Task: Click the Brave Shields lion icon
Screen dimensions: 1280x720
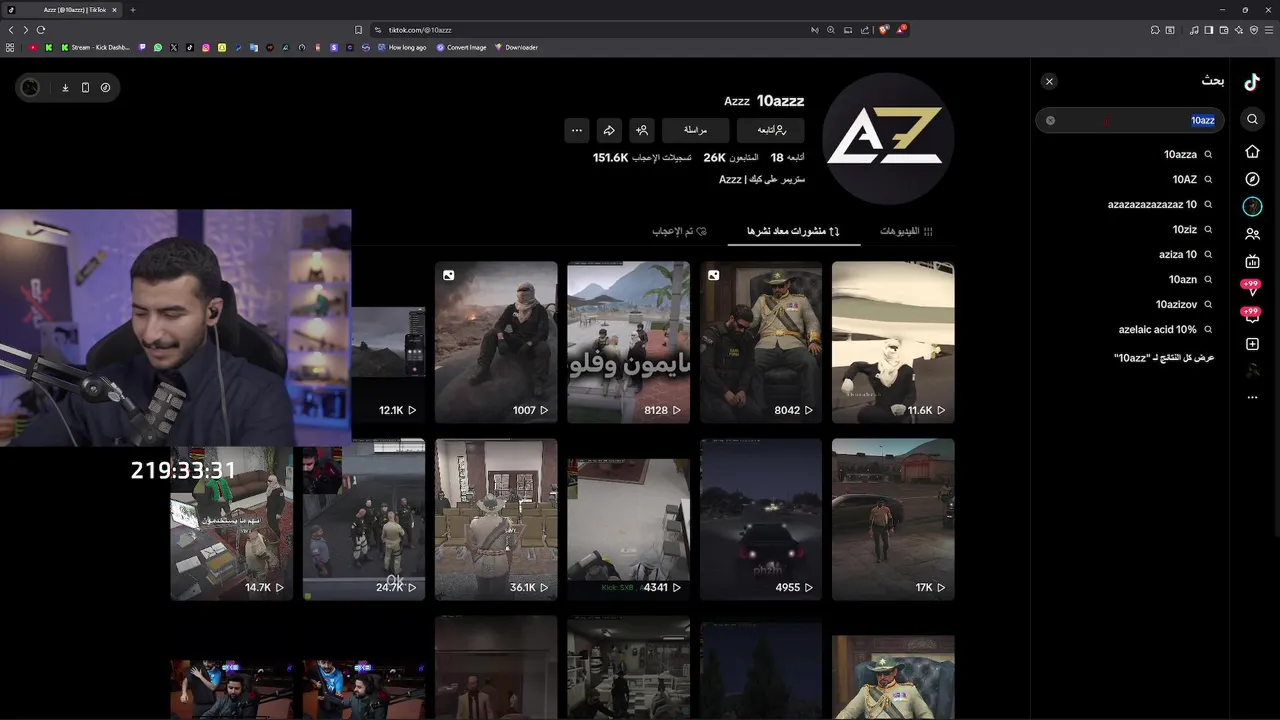Action: pos(883,30)
